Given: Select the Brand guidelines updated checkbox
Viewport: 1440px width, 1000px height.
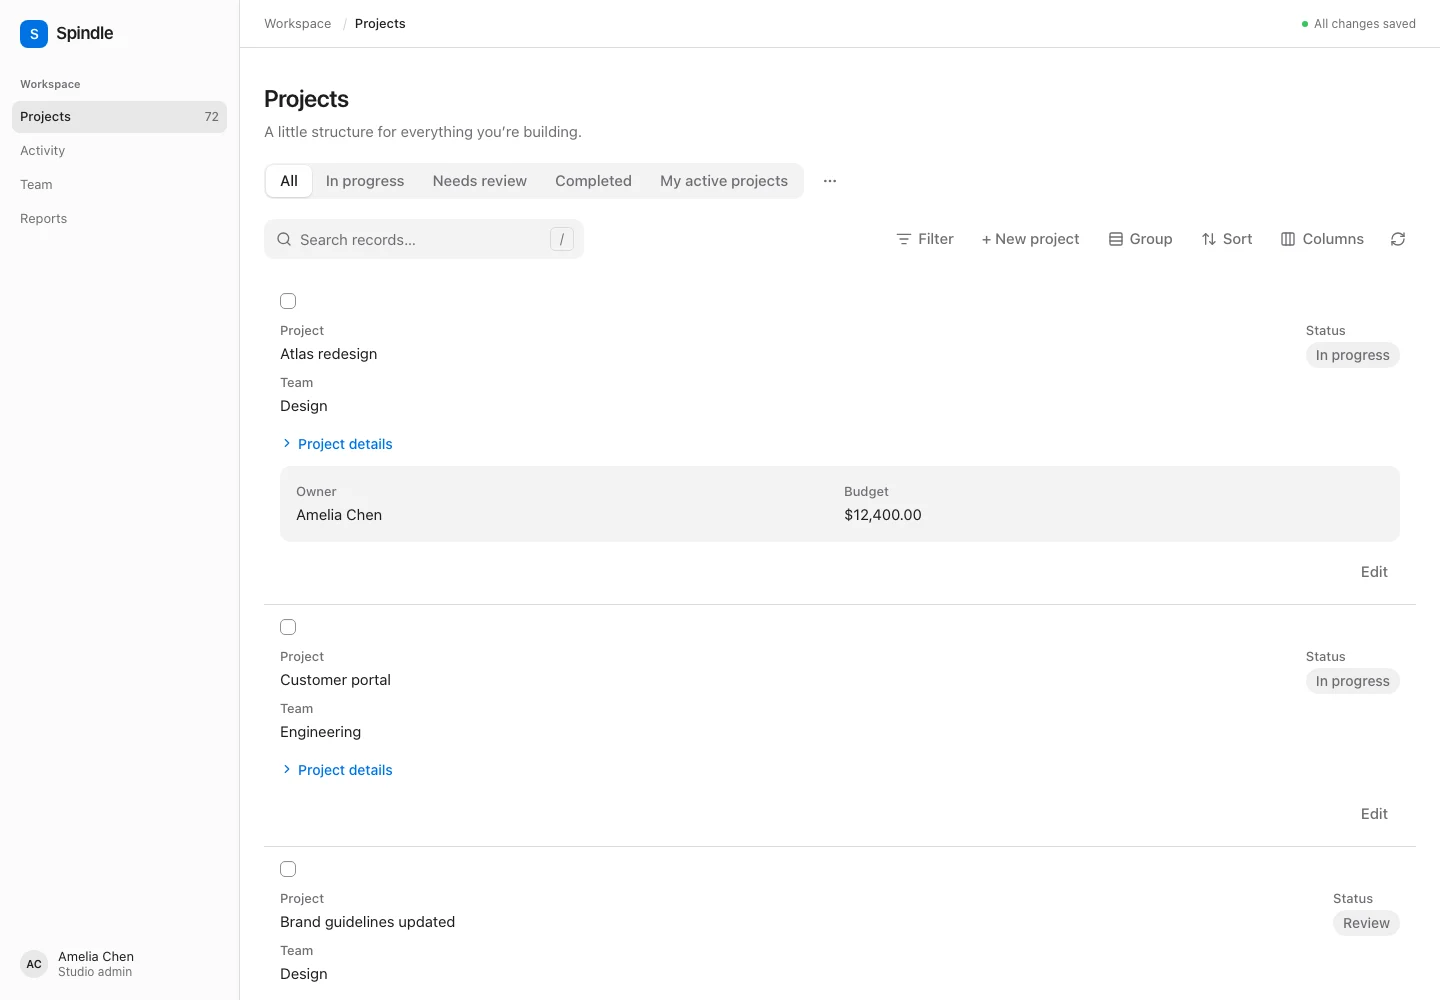Looking at the screenshot, I should pos(288,869).
